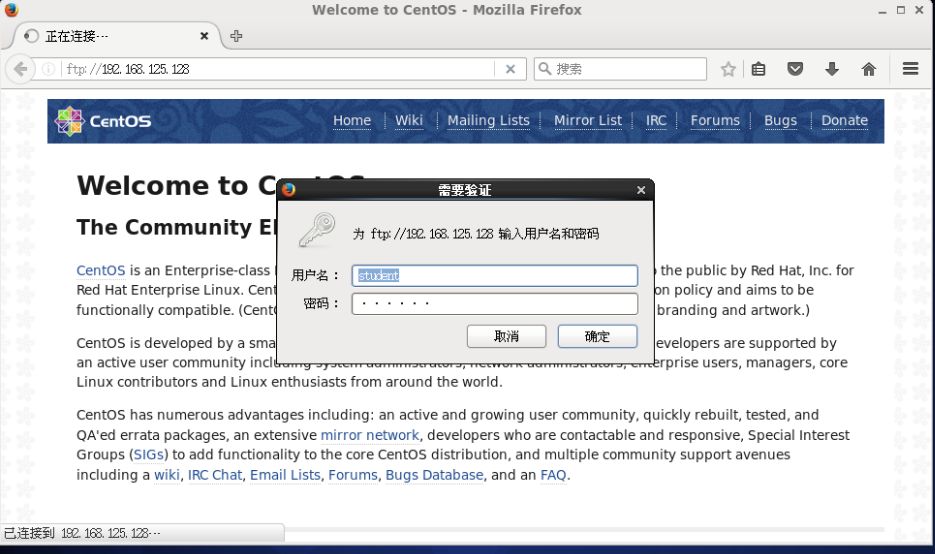Viewport: 935px width, 554px height.
Task: Maximize the Firefox window
Action: click(900, 10)
